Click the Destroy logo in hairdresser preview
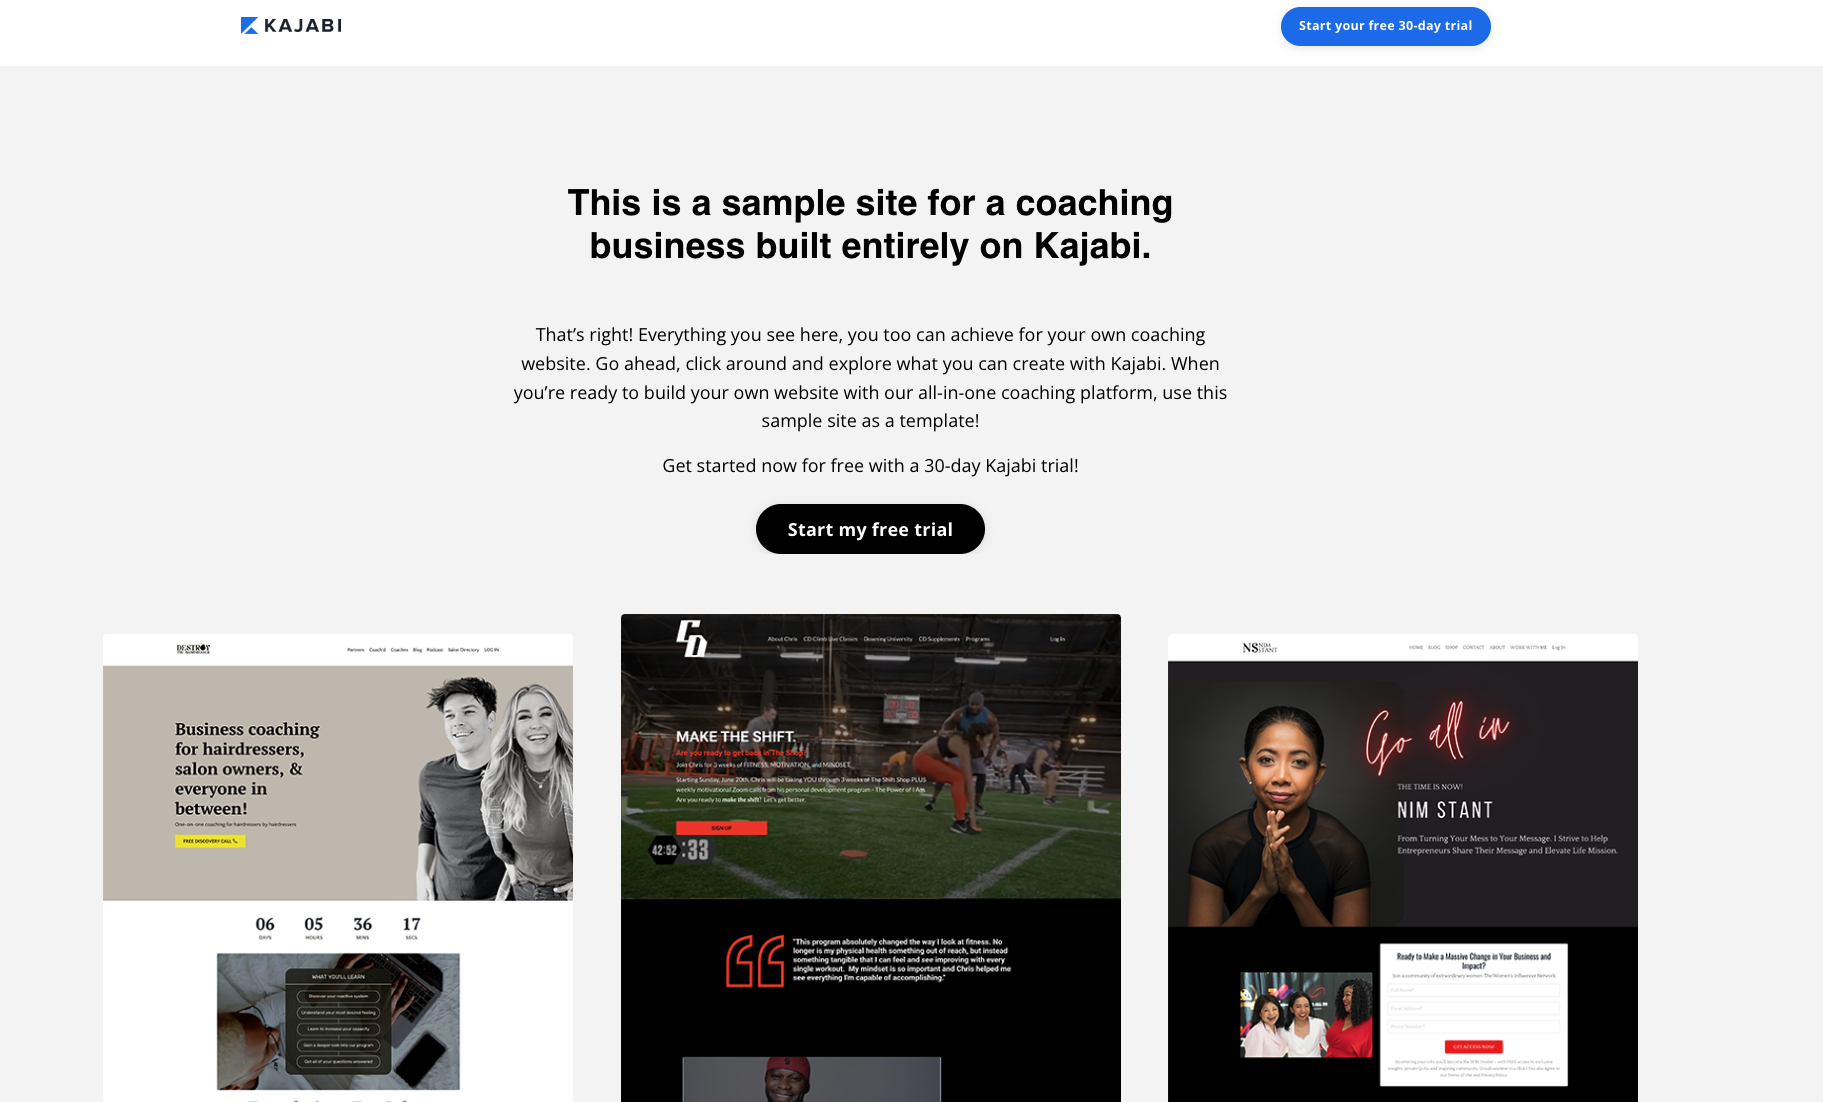The image size is (1823, 1102). (193, 649)
